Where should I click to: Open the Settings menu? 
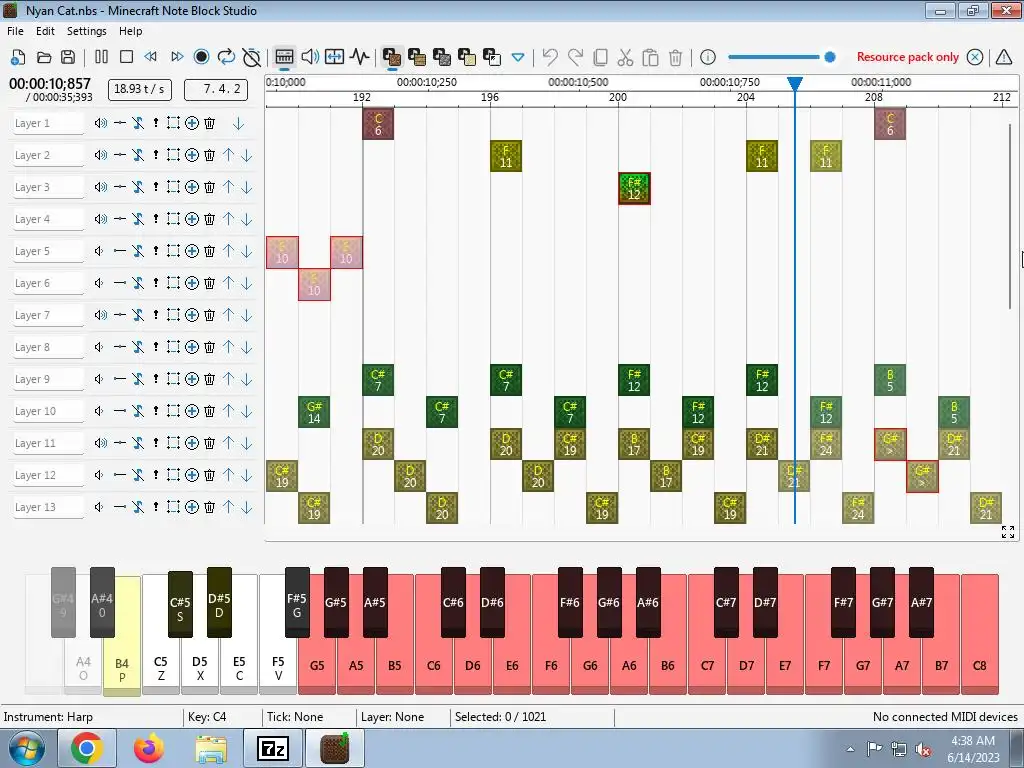pos(86,31)
